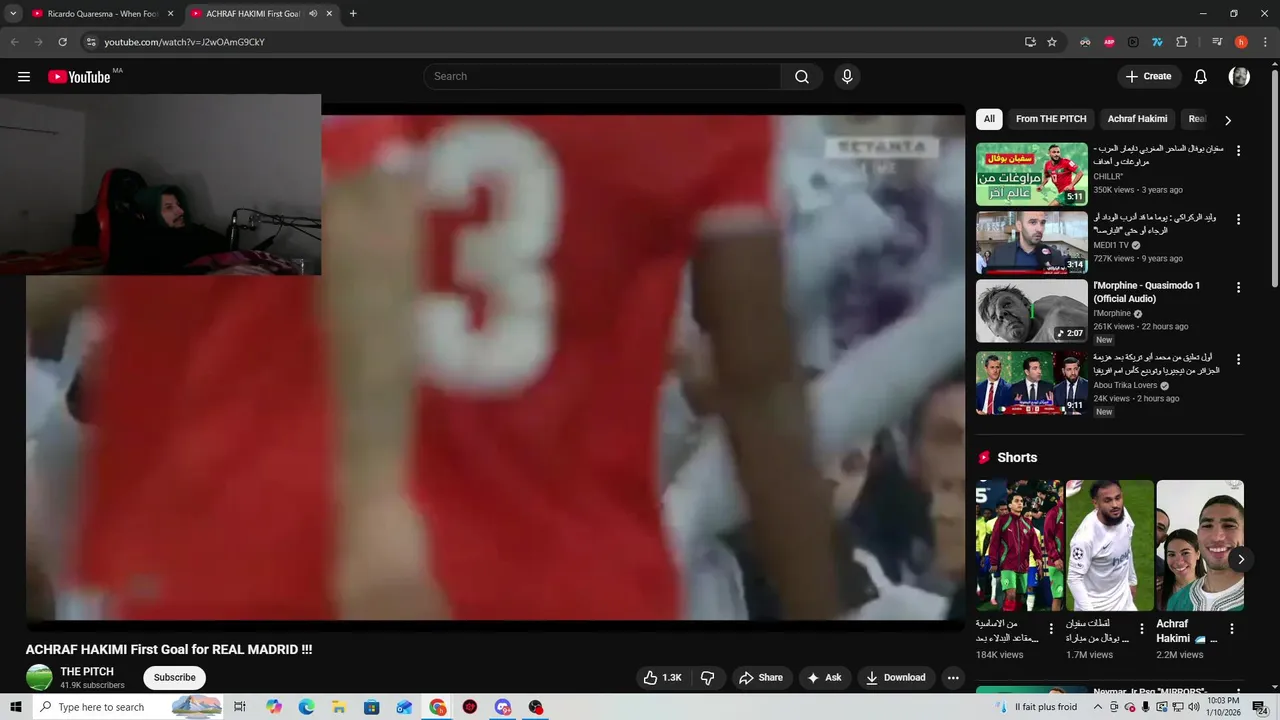This screenshot has width=1280, height=720.
Task: Click the Share button
Action: pyautogui.click(x=761, y=678)
